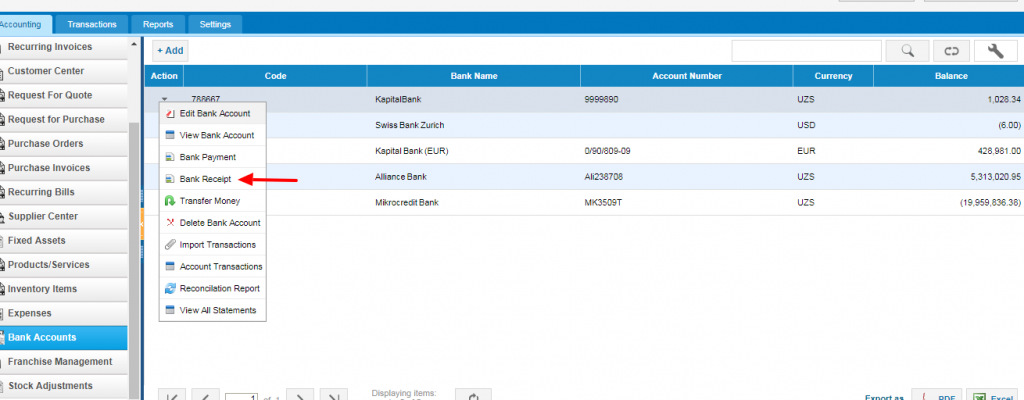Image resolution: width=1024 pixels, height=400 pixels.
Task: Click the page number input box
Action: tap(241, 397)
